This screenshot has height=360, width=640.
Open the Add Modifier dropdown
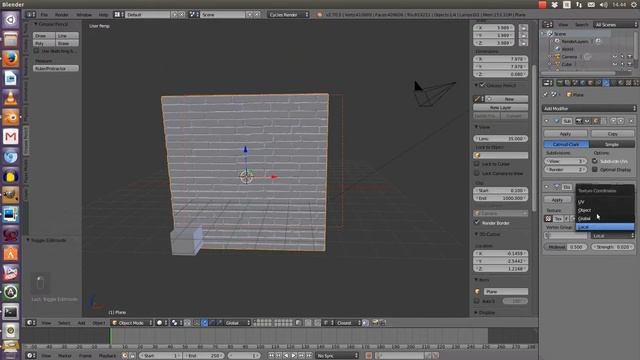click(589, 108)
